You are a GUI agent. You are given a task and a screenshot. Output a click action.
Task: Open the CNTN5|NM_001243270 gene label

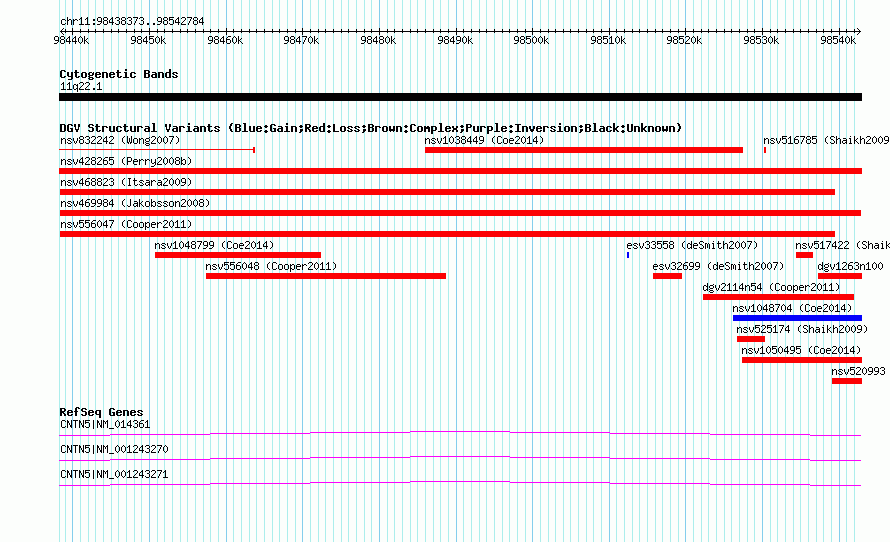tap(114, 449)
